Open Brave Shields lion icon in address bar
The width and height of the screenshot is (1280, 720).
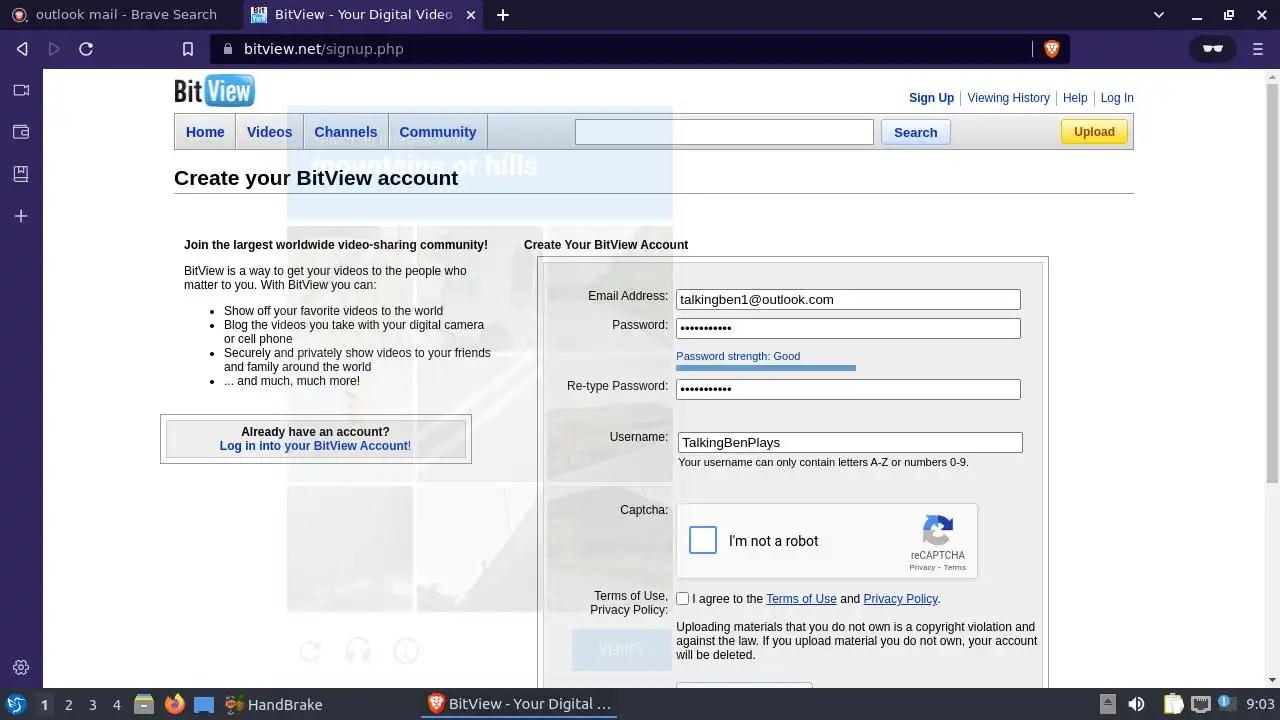1051,49
